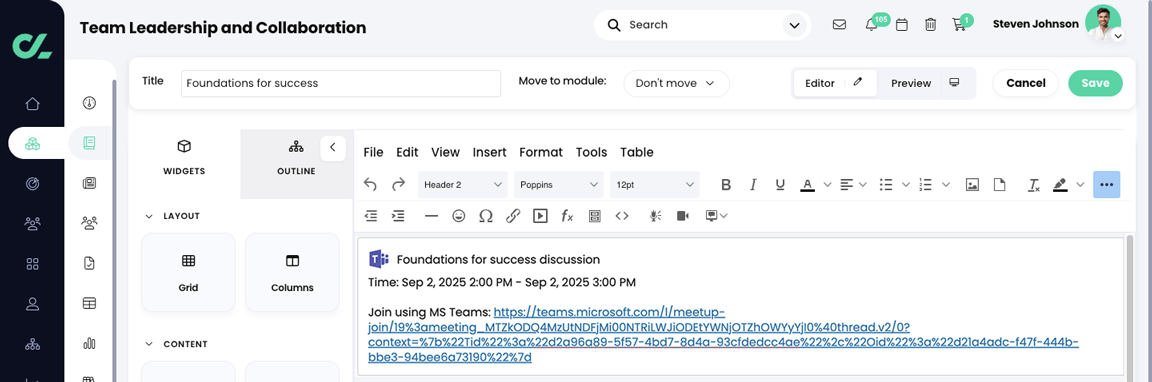Clear text formatting
This screenshot has height=382, width=1152.
[x=1034, y=184]
